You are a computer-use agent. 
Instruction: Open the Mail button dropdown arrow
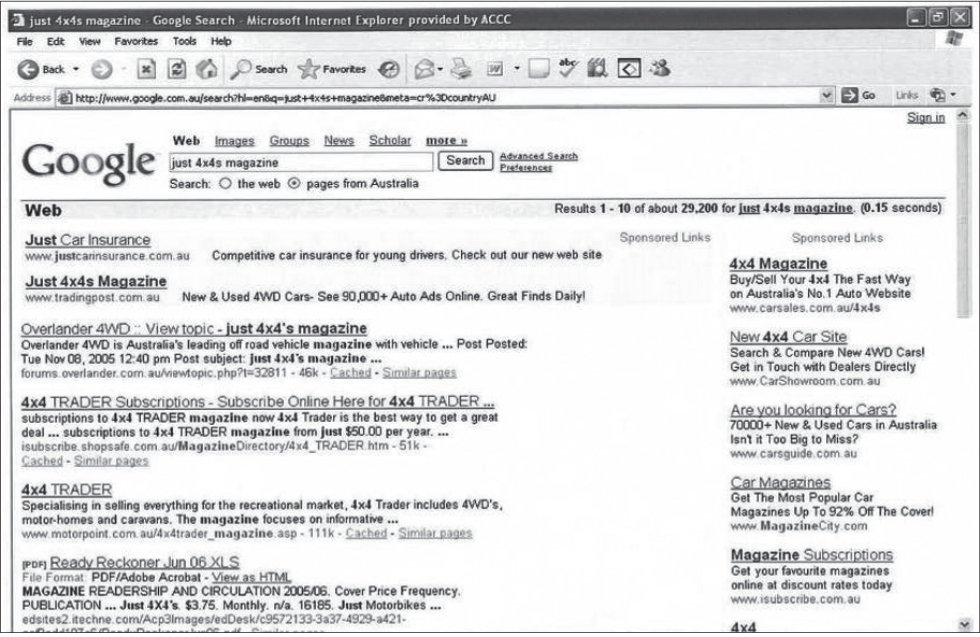point(441,69)
